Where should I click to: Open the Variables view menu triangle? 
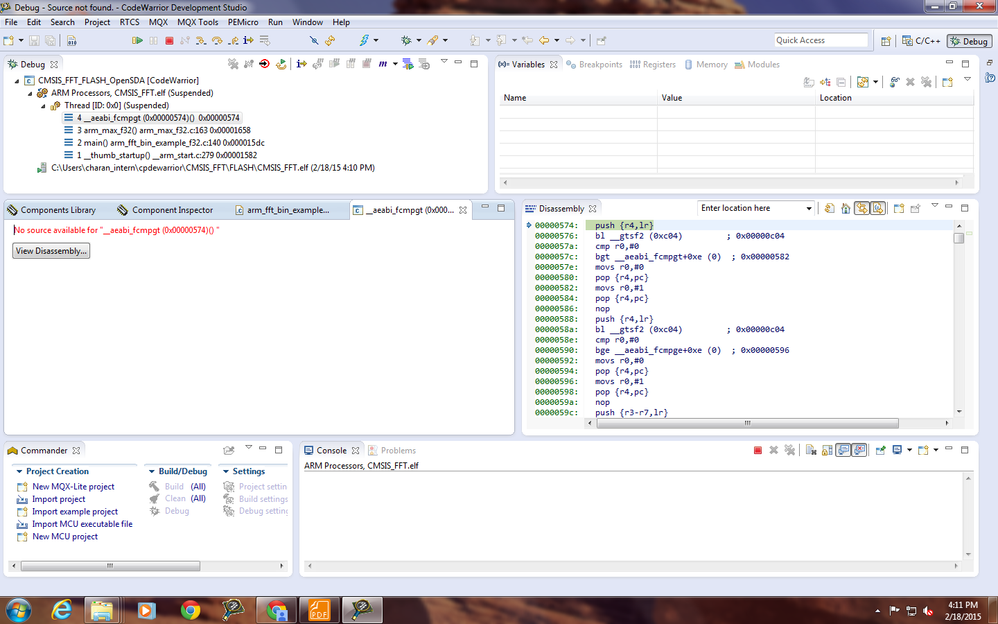(x=967, y=79)
